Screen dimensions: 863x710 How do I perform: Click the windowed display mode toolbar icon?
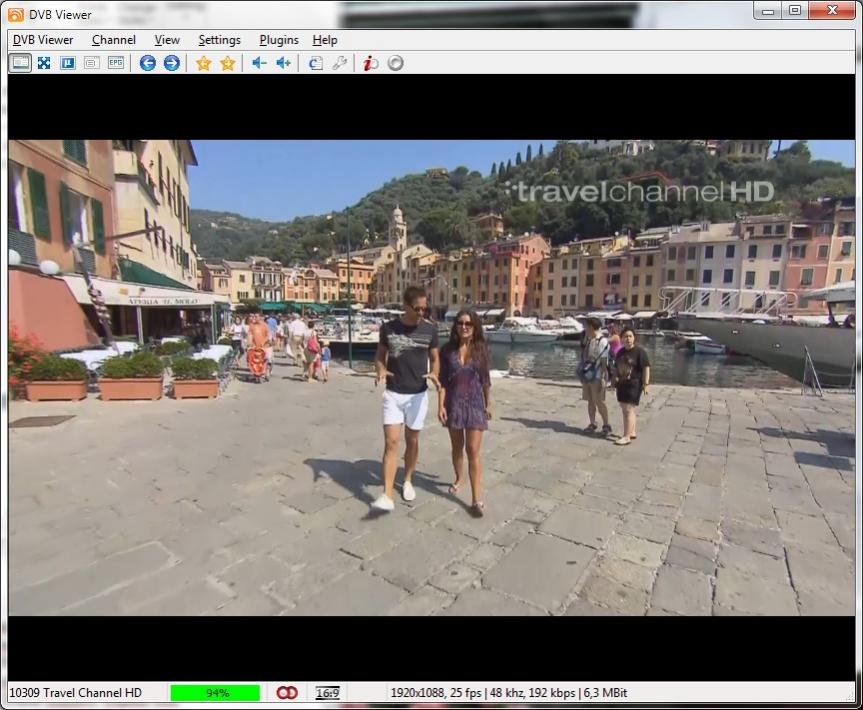pos(20,63)
